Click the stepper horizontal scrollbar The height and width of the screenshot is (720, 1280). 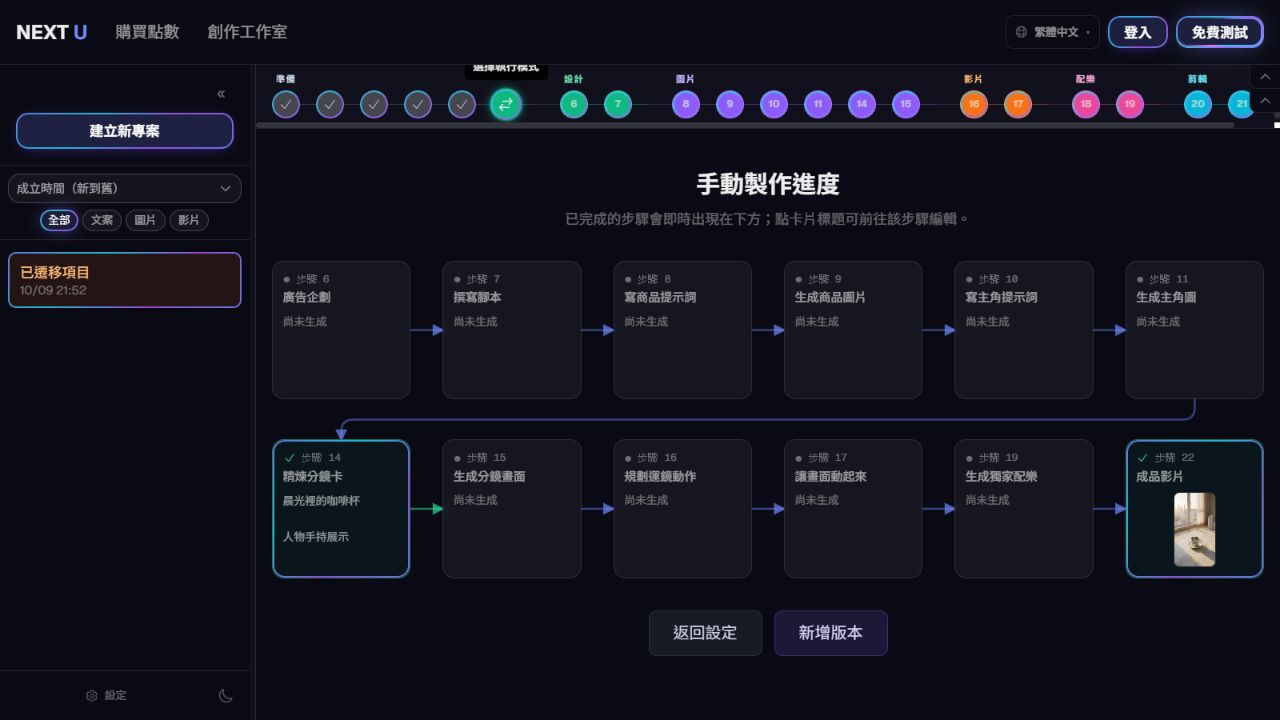tap(745, 126)
